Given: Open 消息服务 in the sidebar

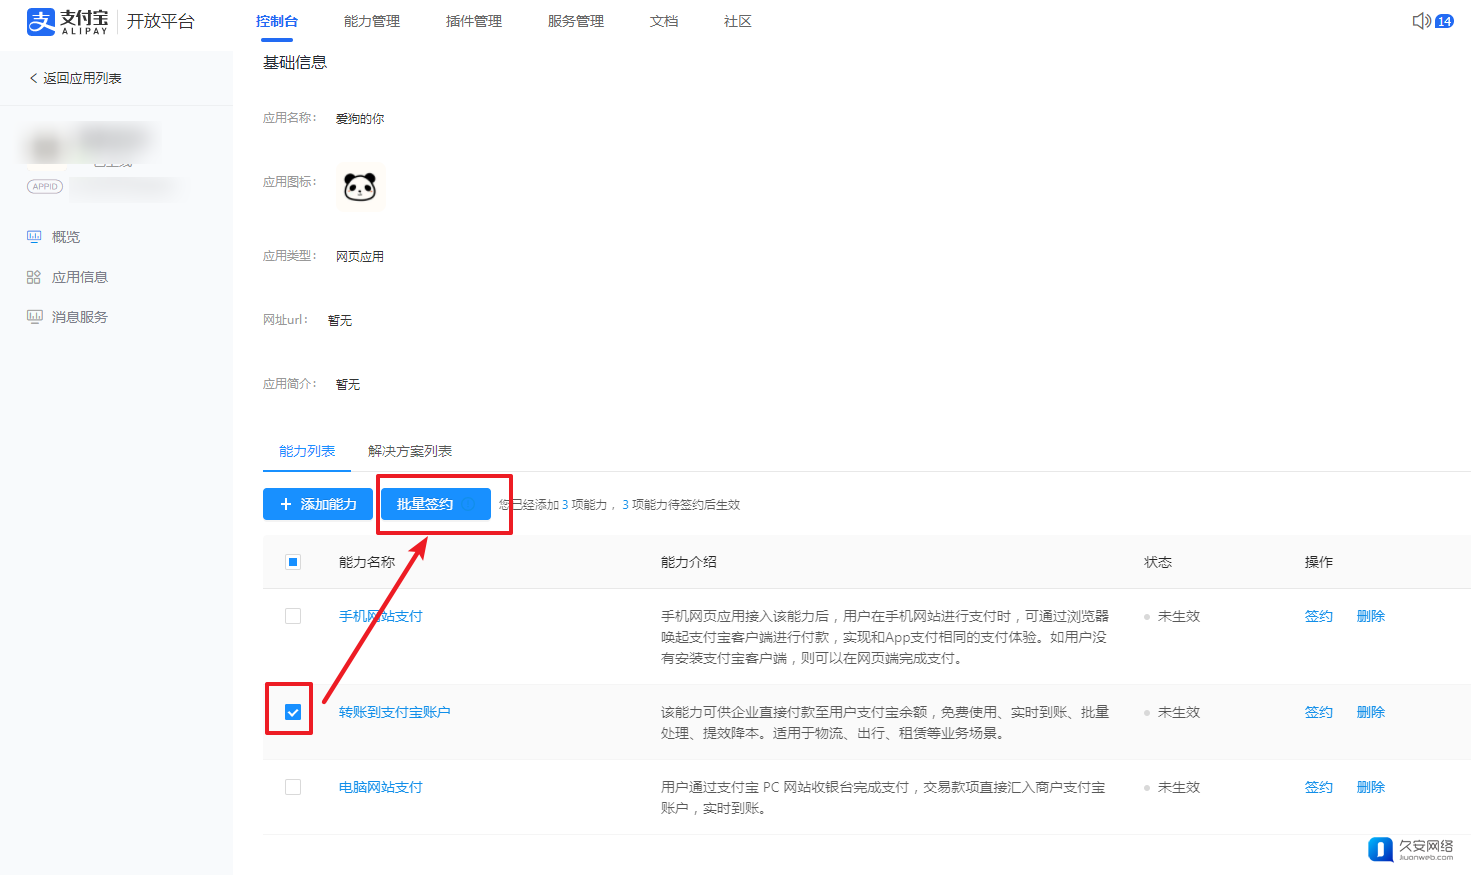Looking at the screenshot, I should [79, 317].
